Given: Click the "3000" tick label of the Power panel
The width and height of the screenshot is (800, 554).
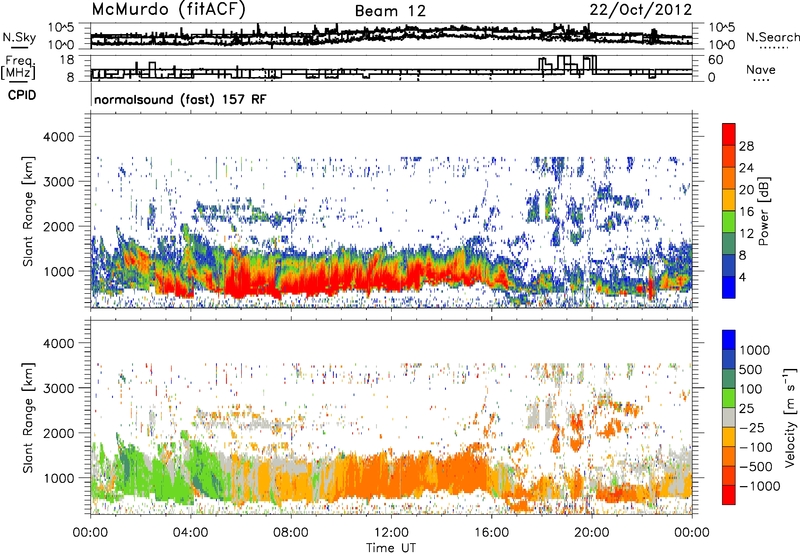Looking at the screenshot, I should click(58, 182).
